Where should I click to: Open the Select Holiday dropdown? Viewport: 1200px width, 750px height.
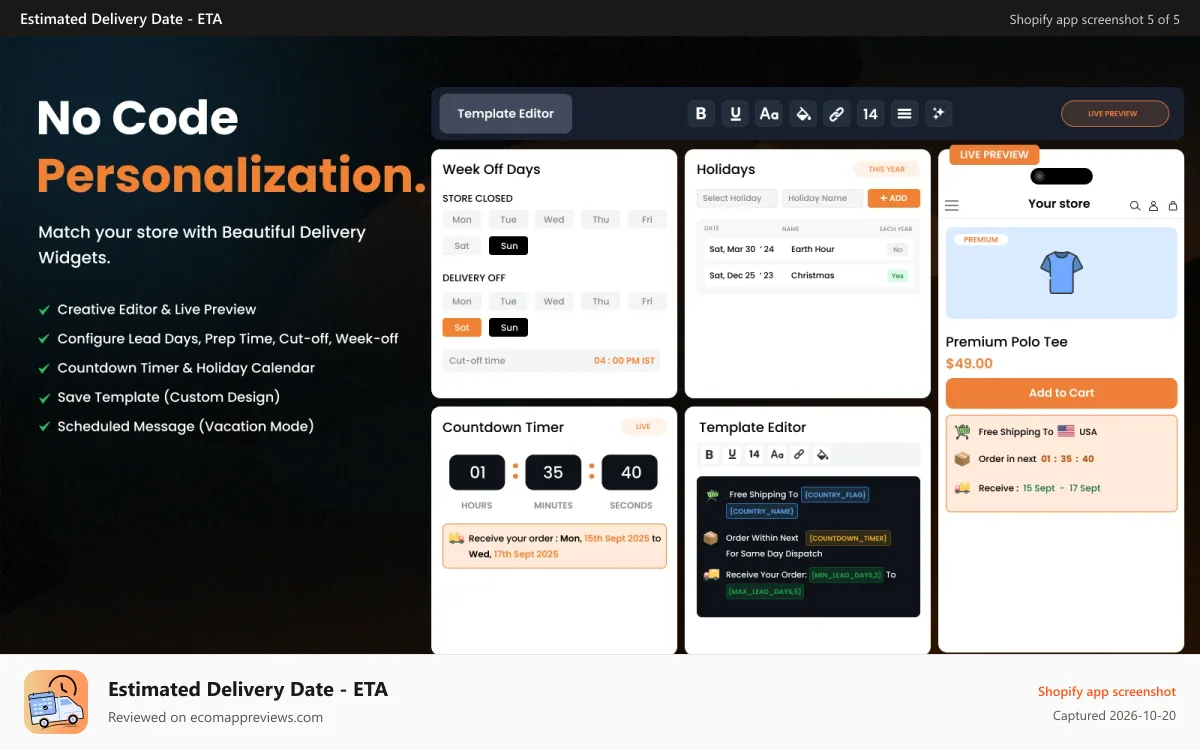tap(737, 198)
